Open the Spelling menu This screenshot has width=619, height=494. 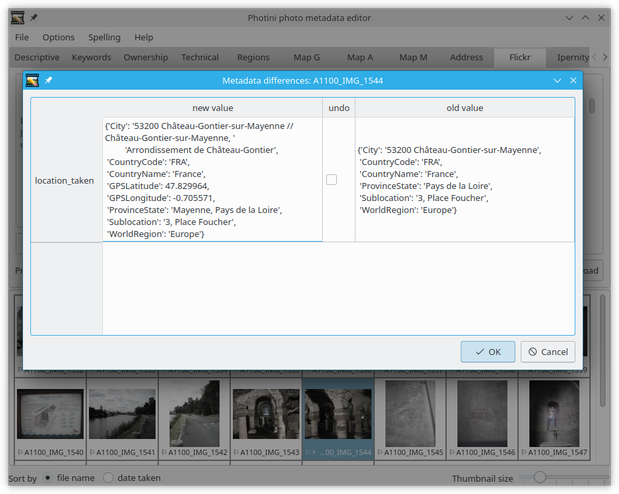104,38
